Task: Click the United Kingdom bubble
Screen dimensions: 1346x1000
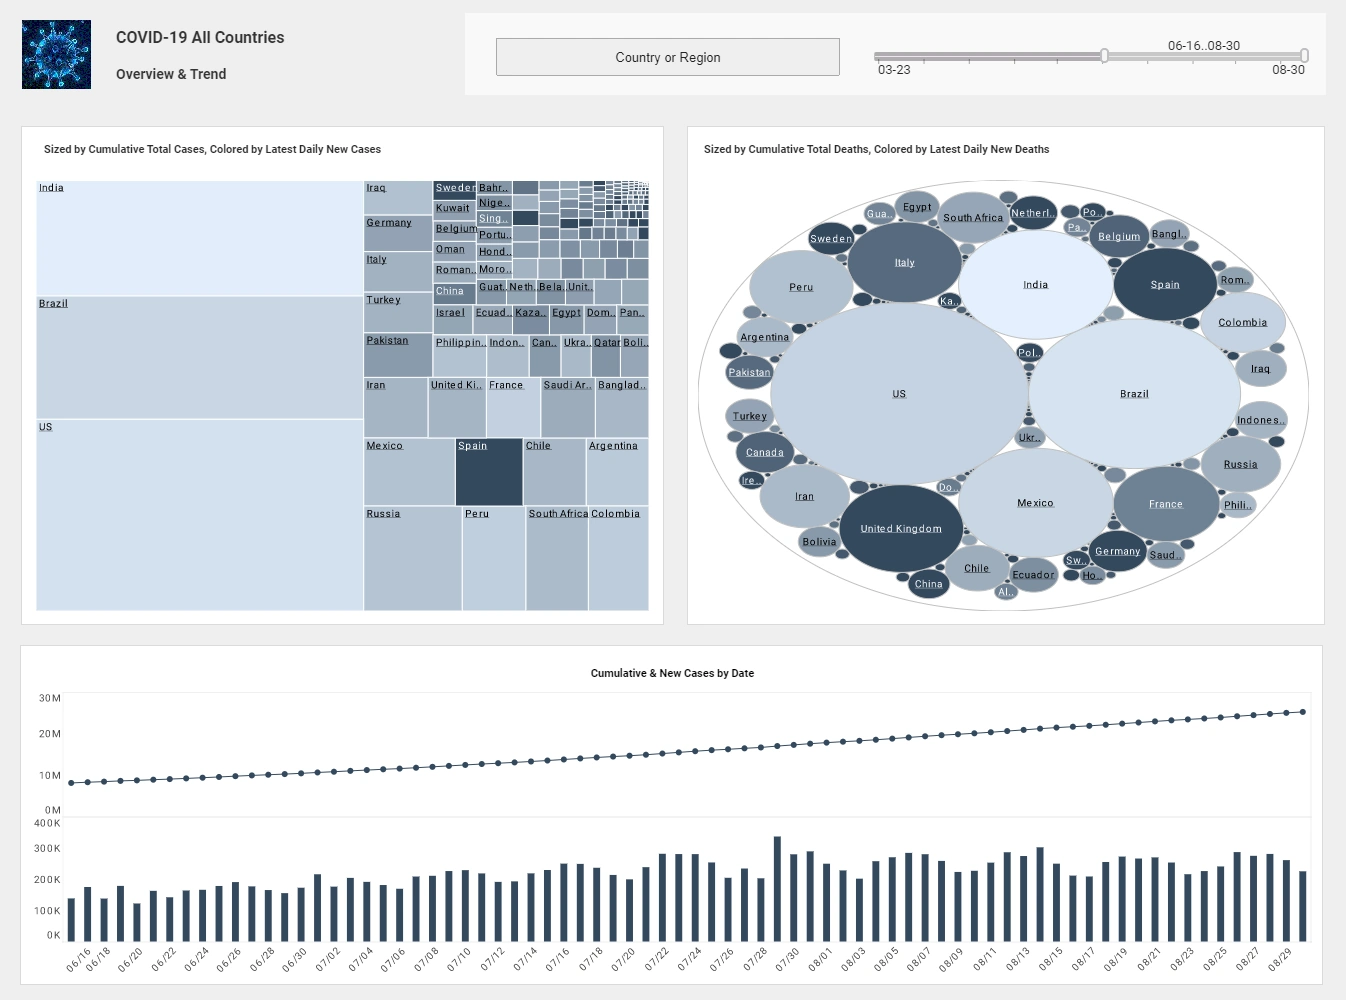Action: tap(901, 528)
